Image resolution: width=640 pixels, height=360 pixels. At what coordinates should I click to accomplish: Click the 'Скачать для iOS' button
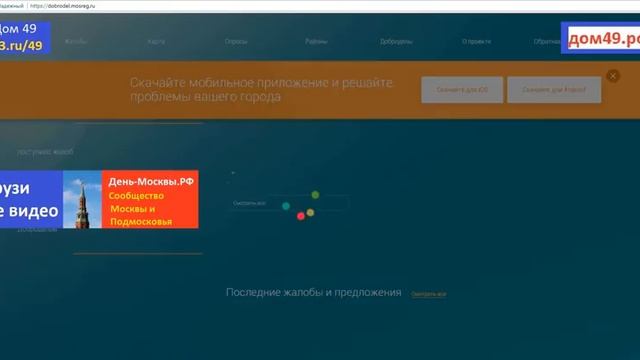[462, 90]
